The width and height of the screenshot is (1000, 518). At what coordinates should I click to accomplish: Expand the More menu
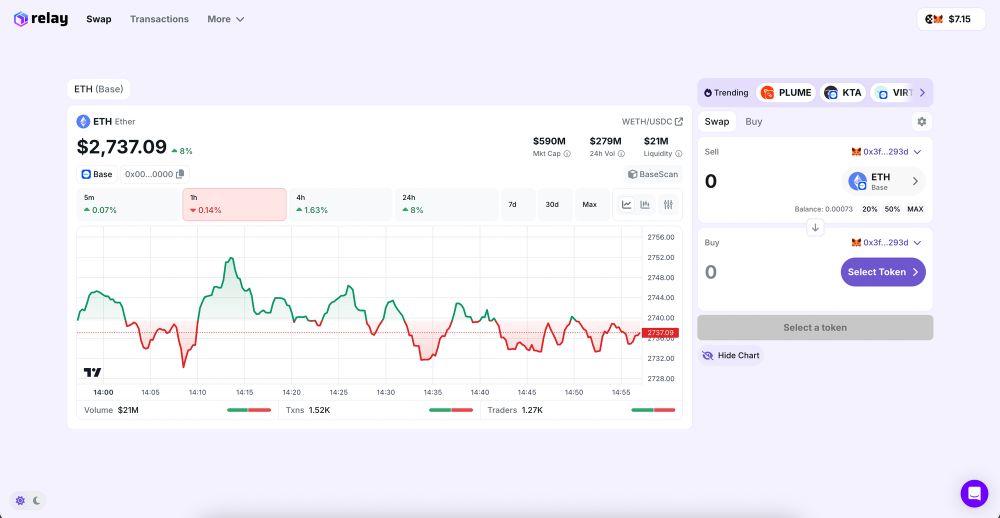[226, 19]
